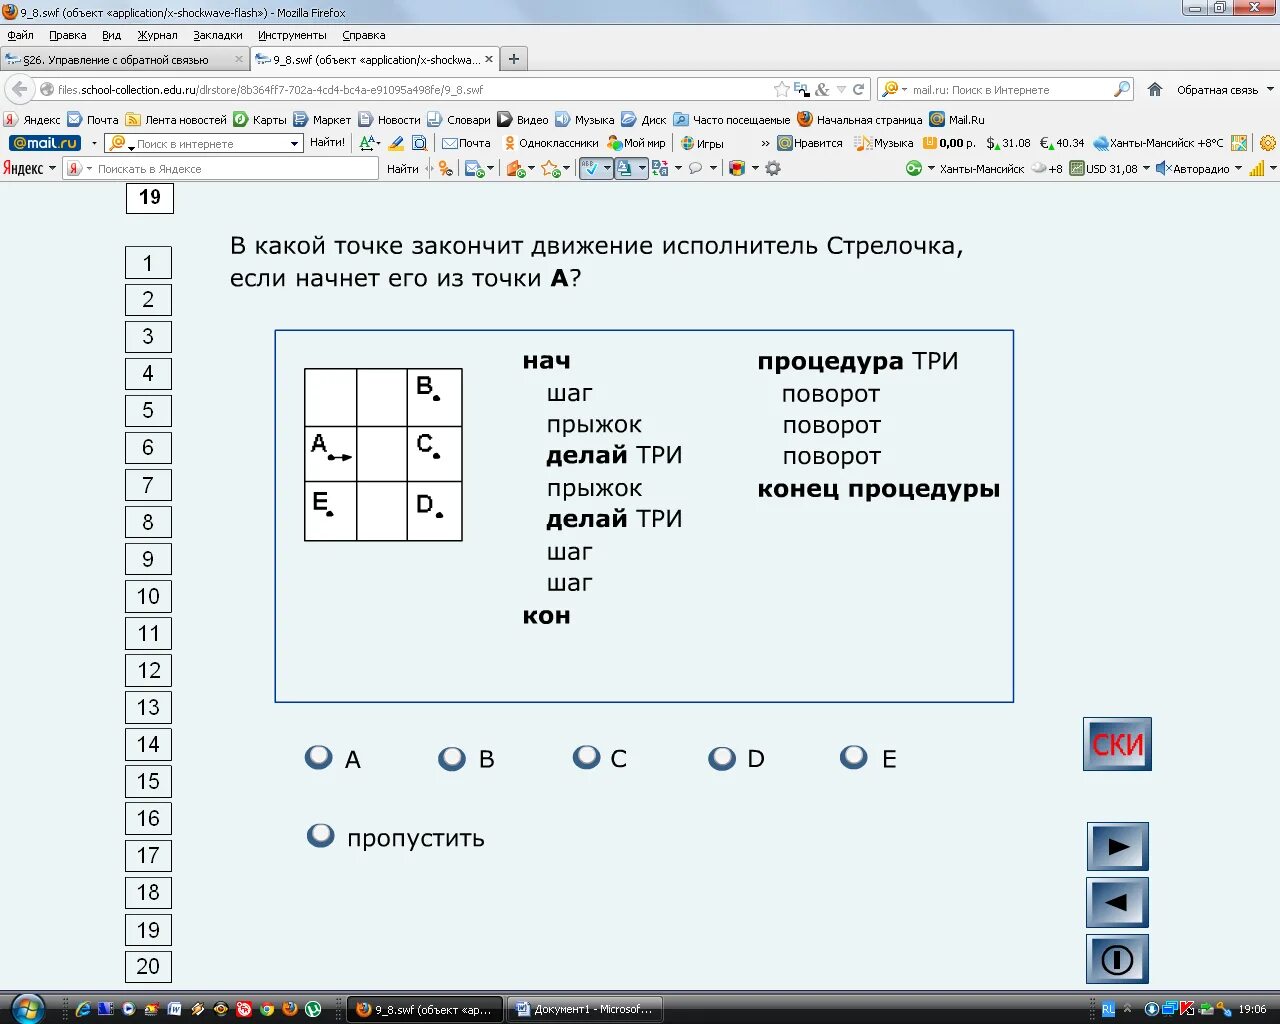Launch Chrome from quick launch

pos(267,1009)
